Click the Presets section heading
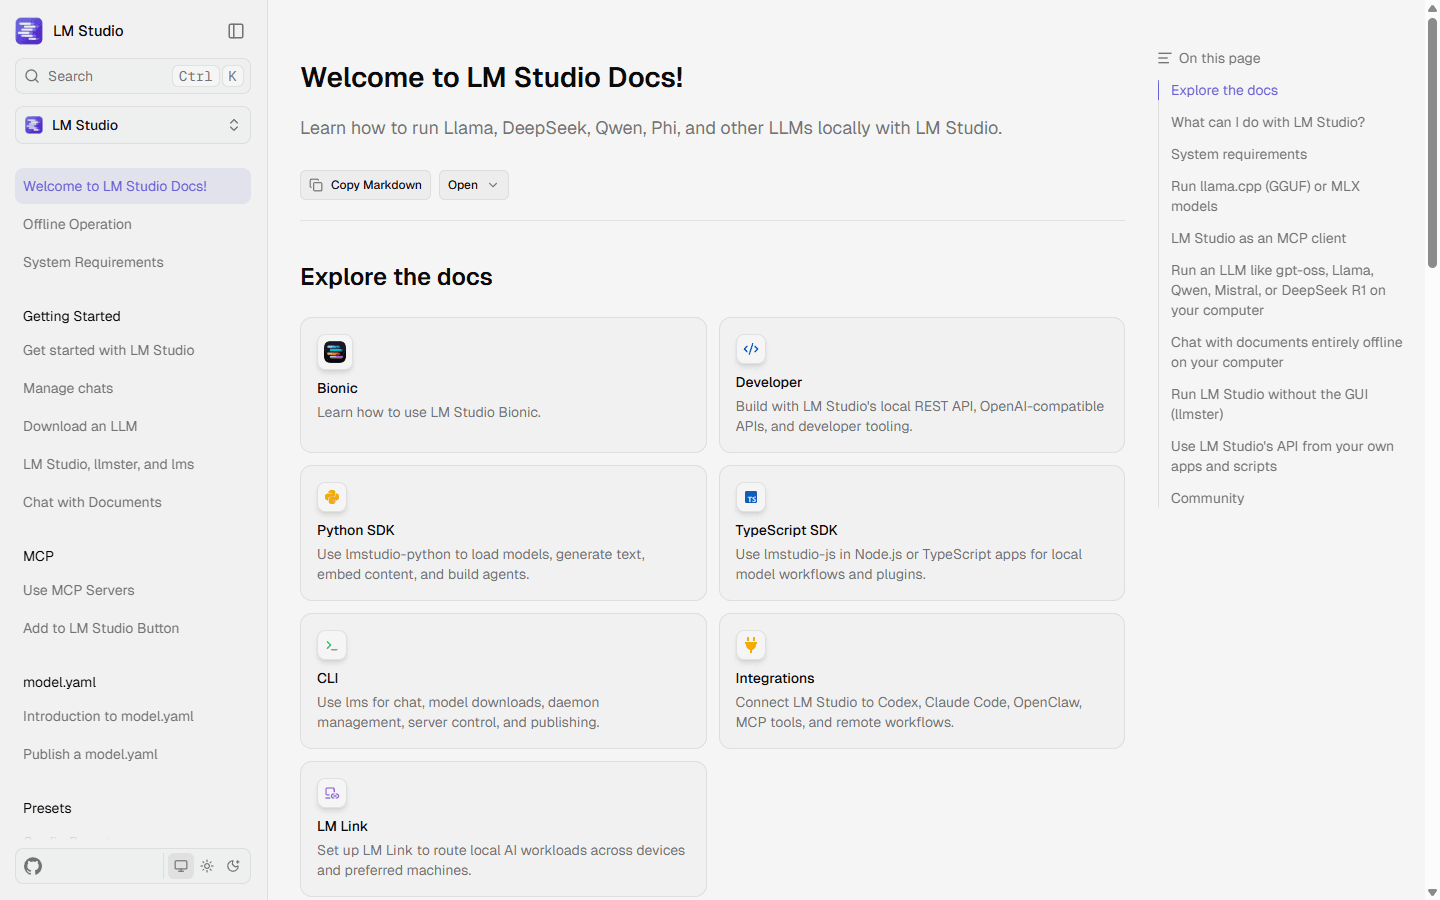 click(47, 808)
